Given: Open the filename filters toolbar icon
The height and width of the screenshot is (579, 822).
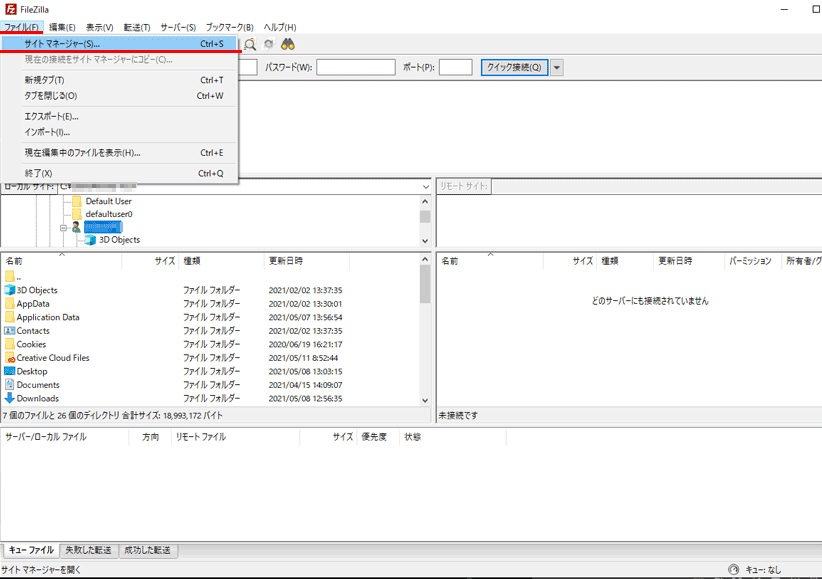Looking at the screenshot, I should pyautogui.click(x=250, y=45).
